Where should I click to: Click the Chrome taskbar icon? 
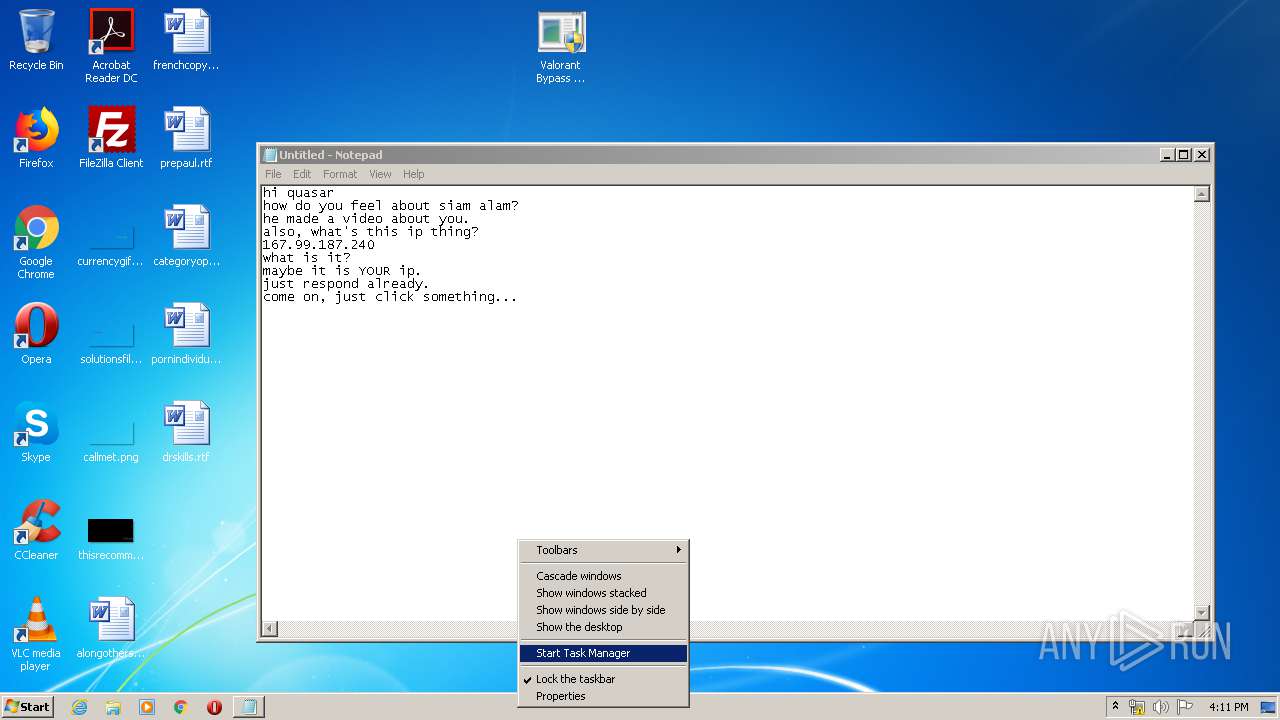[181, 707]
